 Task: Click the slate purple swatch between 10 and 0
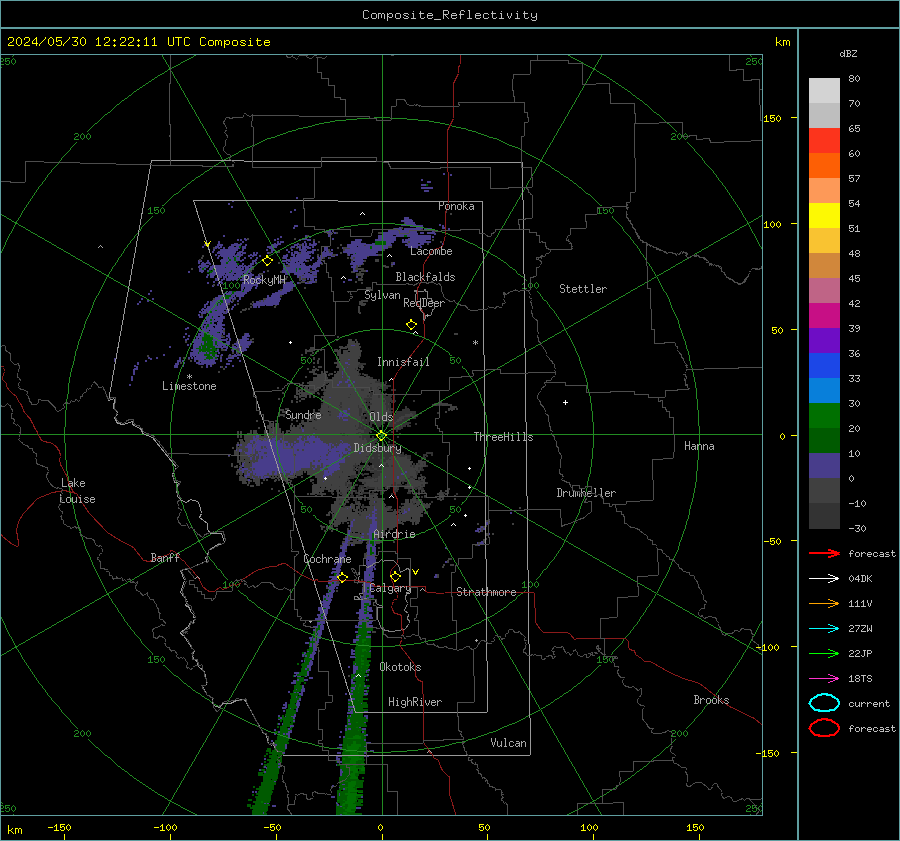tap(824, 466)
